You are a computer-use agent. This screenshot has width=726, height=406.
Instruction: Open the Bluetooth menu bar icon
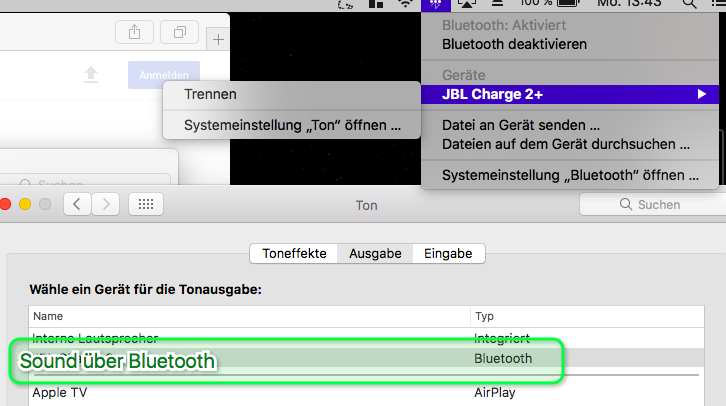tap(436, 4)
